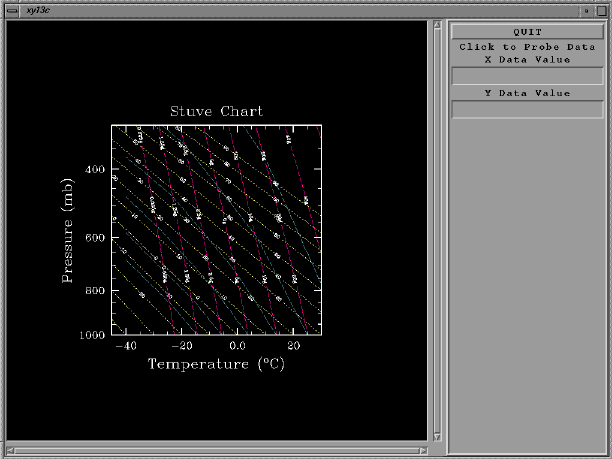This screenshot has height=459, width=612.
Task: Probe the center of the Stuve chart plot
Action: 216,230
